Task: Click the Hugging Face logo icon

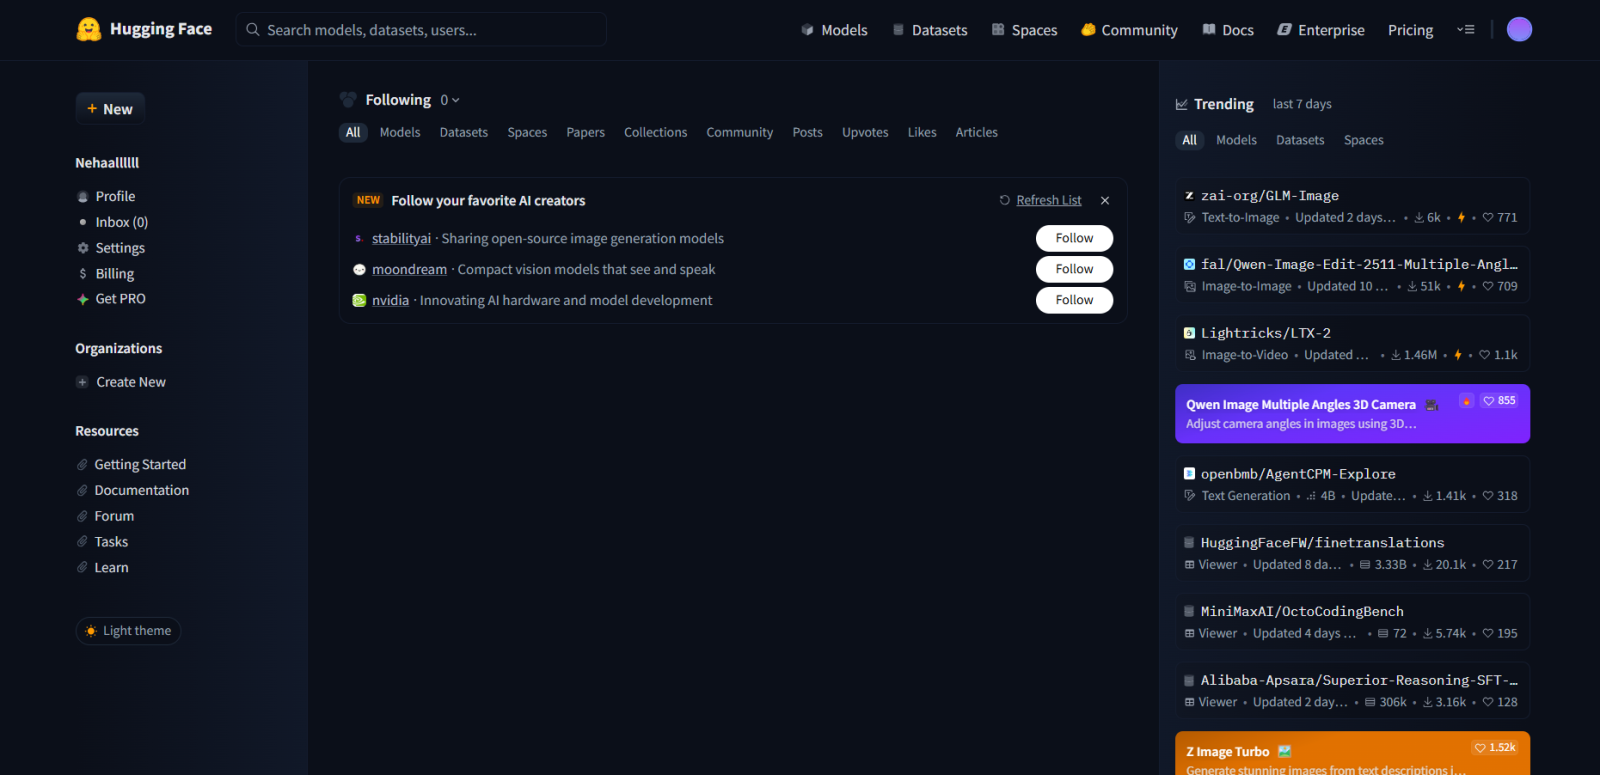Action: pyautogui.click(x=89, y=29)
